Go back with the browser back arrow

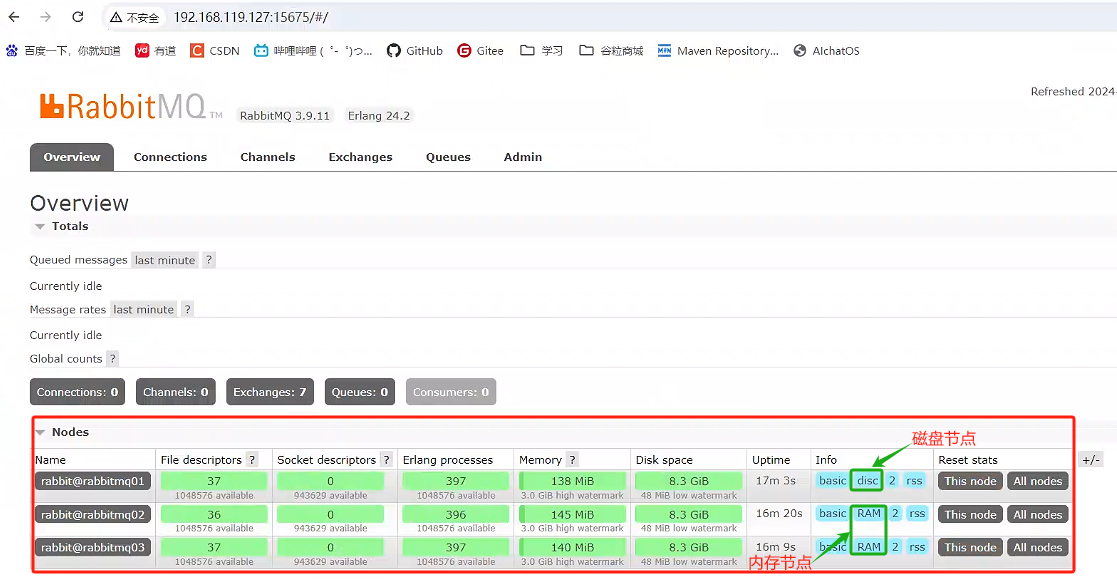(x=14, y=17)
